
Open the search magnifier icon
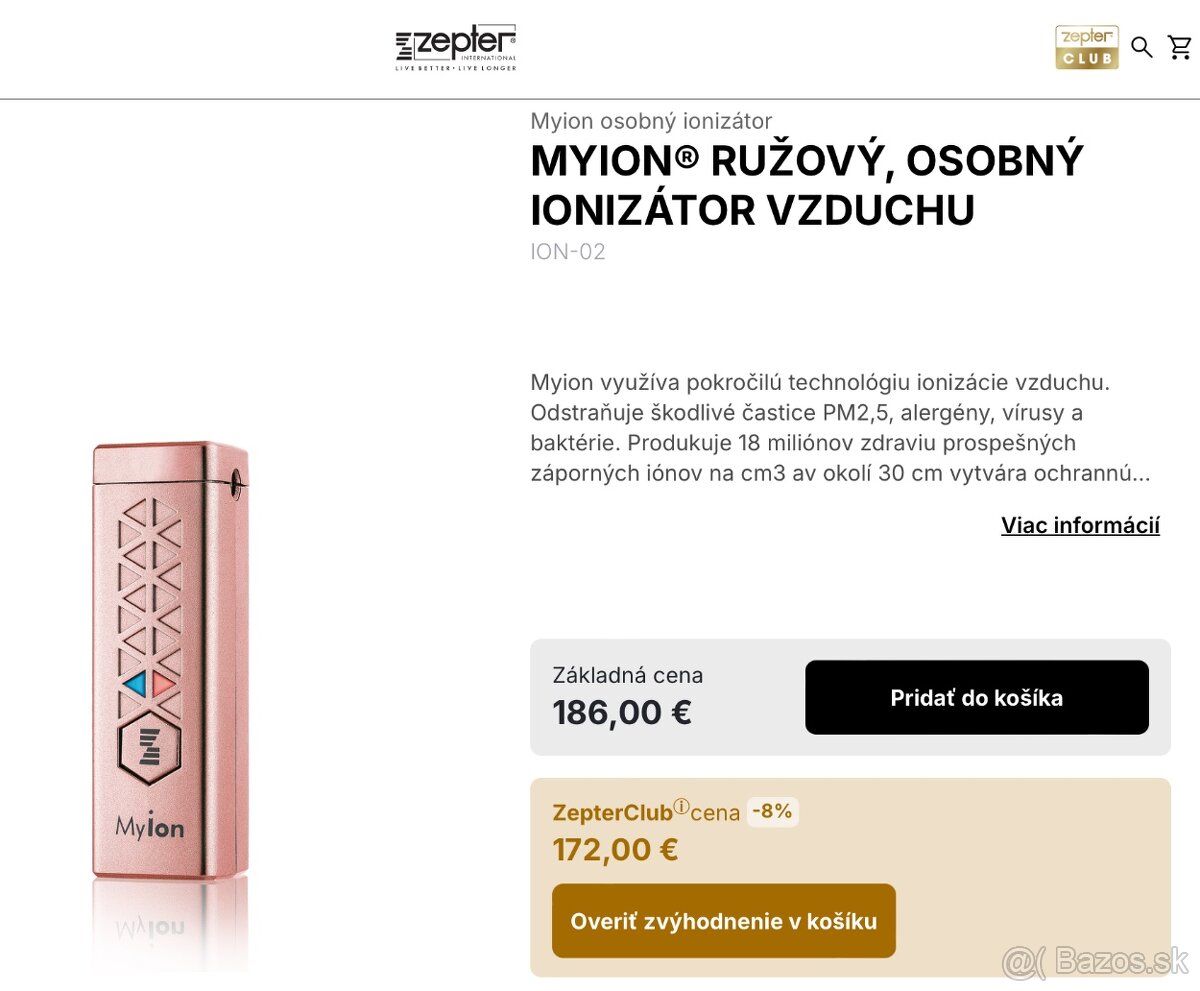click(x=1142, y=47)
